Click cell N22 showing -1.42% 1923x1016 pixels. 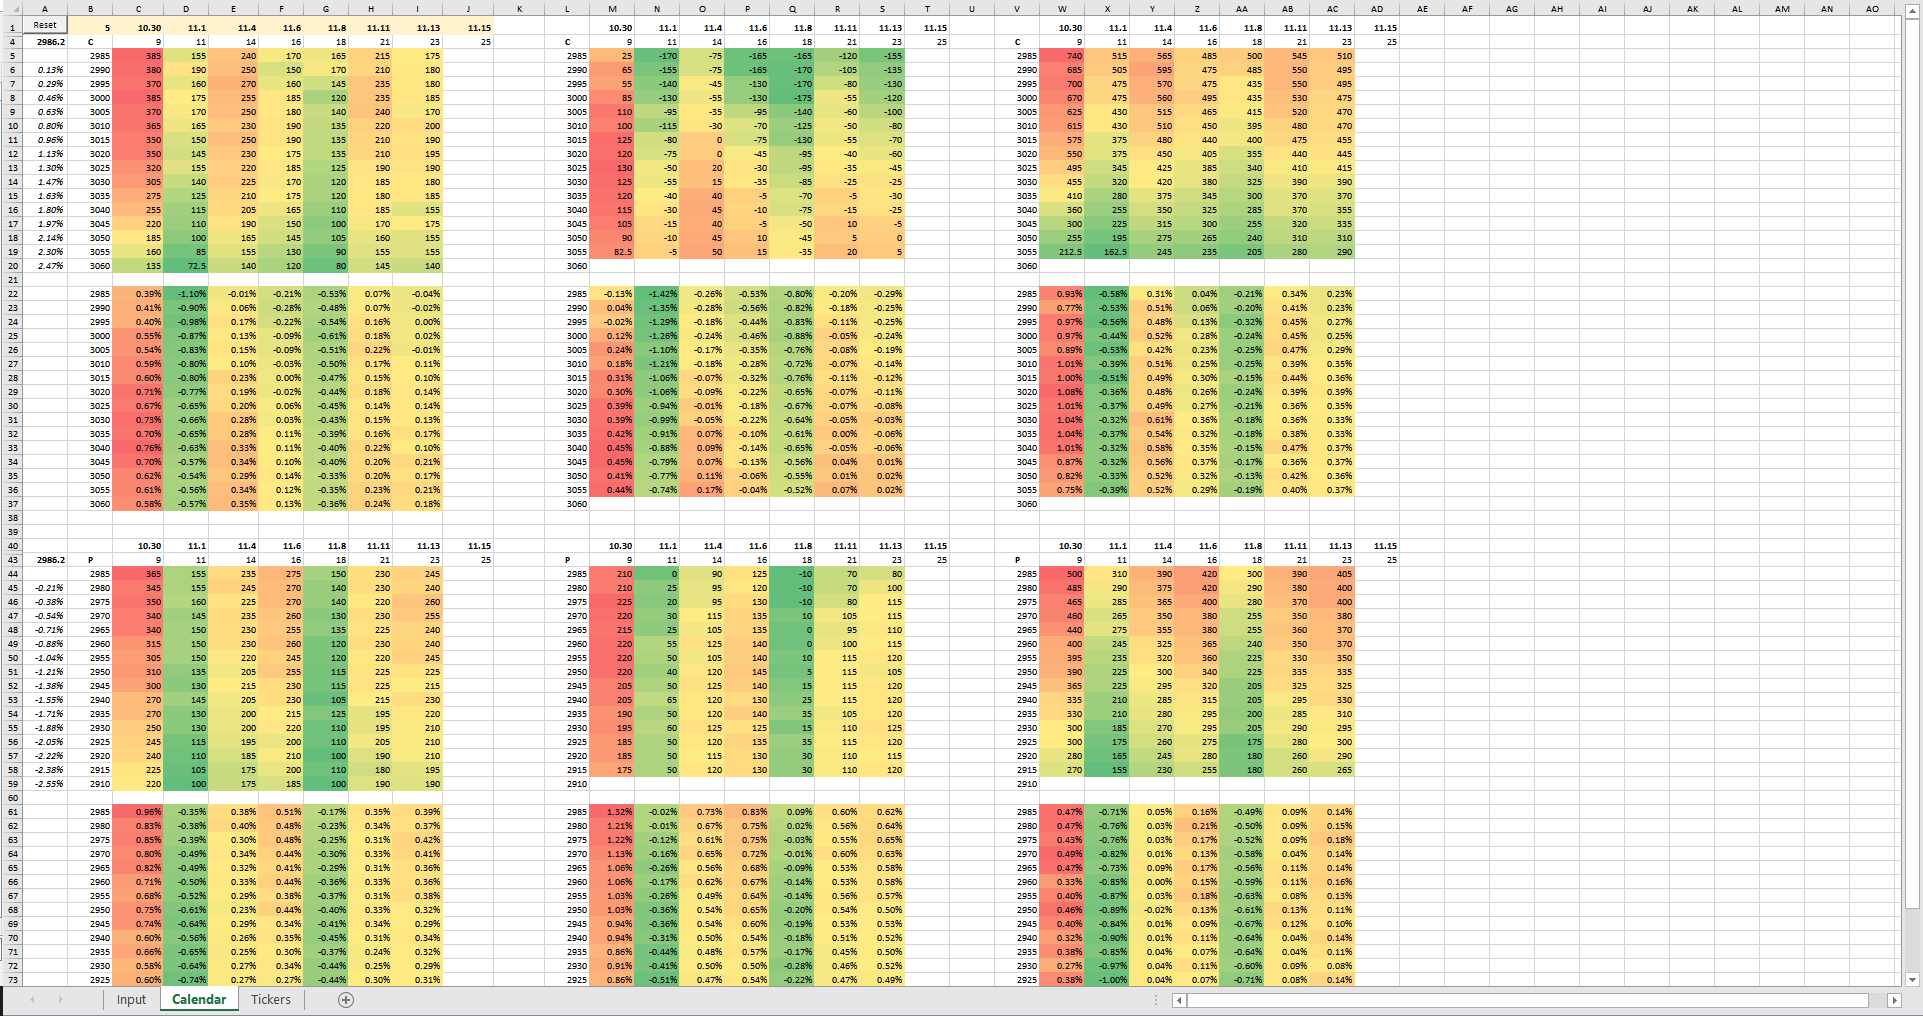(x=657, y=294)
